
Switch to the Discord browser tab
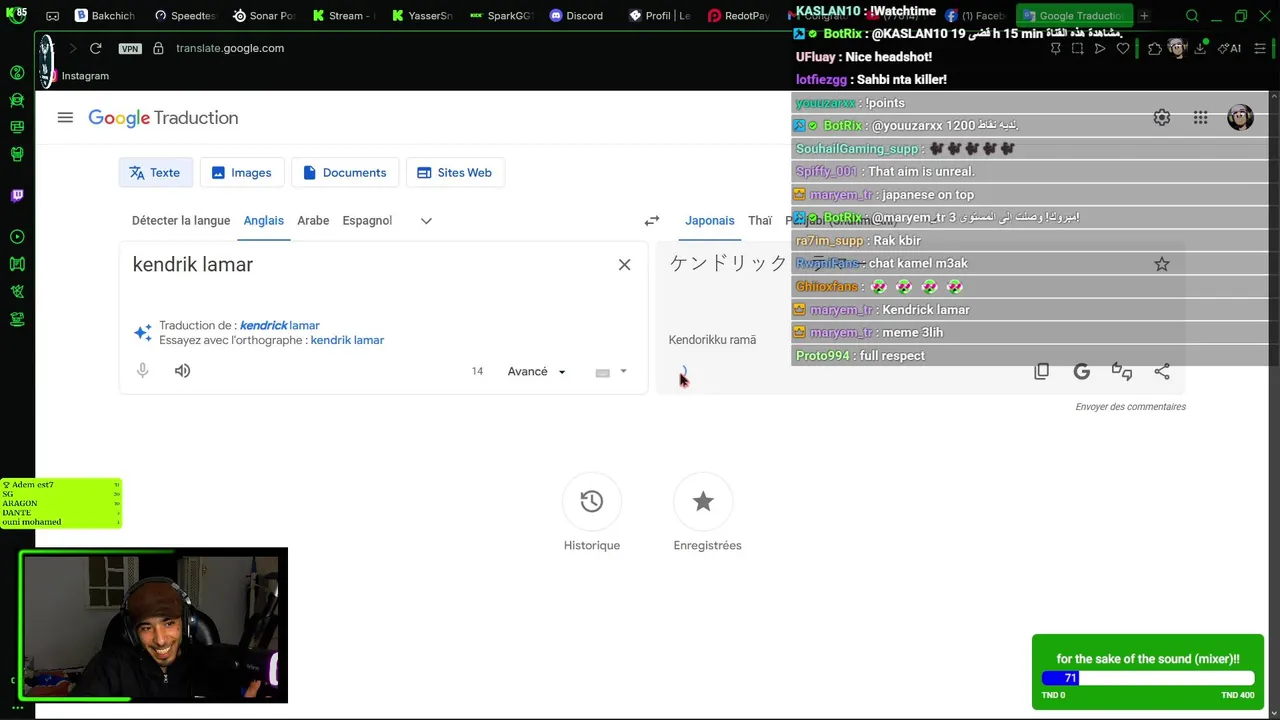pos(577,16)
